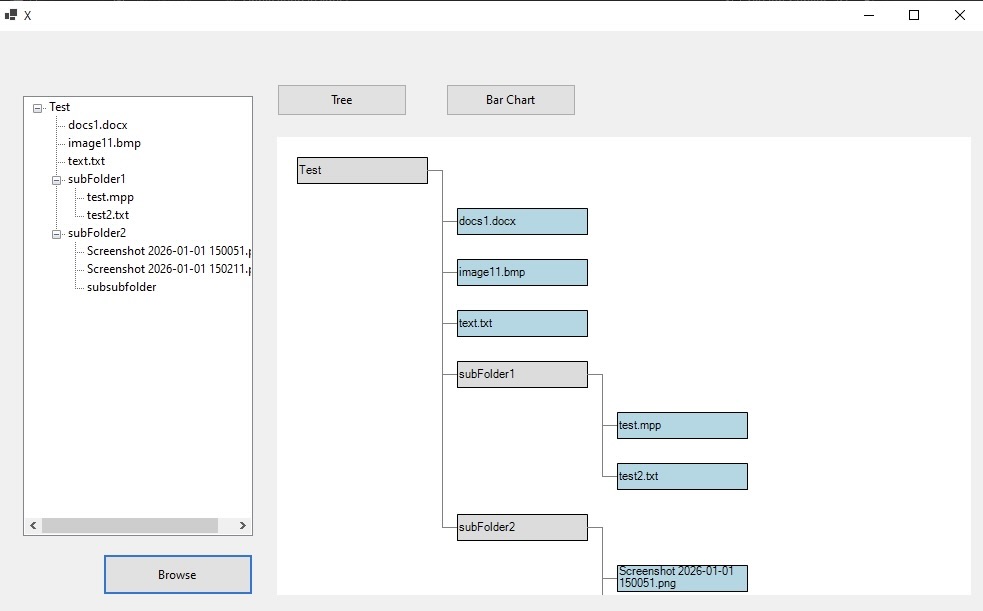The width and height of the screenshot is (983, 611).
Task: Click the image11.bmp box in the diagram
Action: [x=522, y=273]
